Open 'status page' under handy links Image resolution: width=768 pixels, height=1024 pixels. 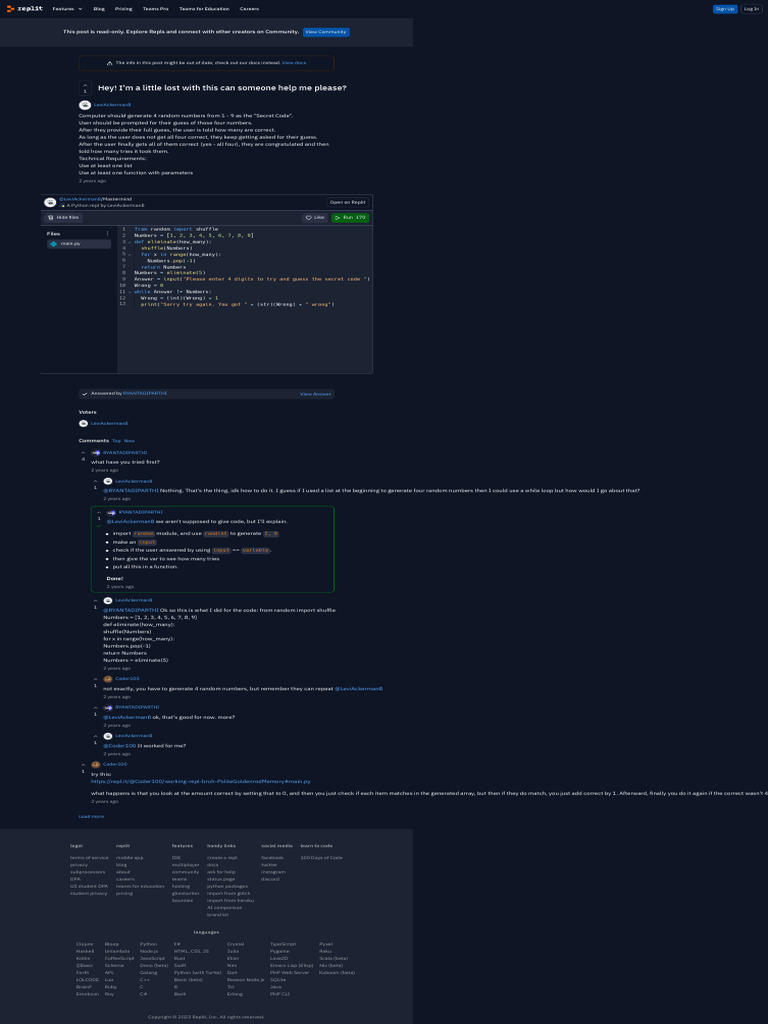[x=221, y=879]
